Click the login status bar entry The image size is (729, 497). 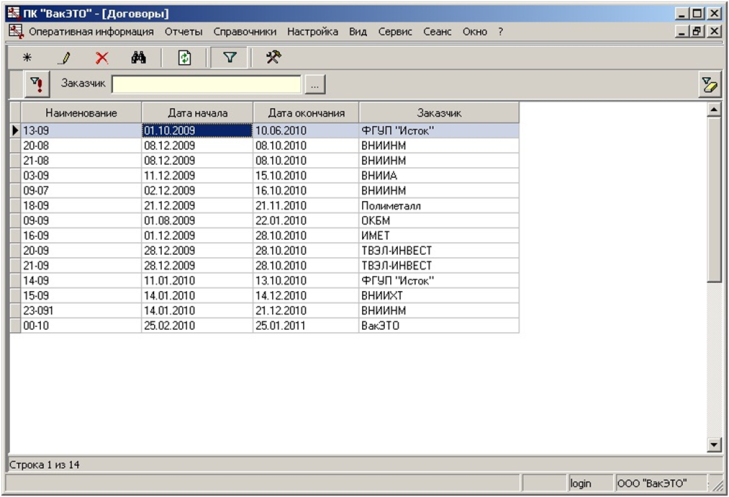[591, 484]
